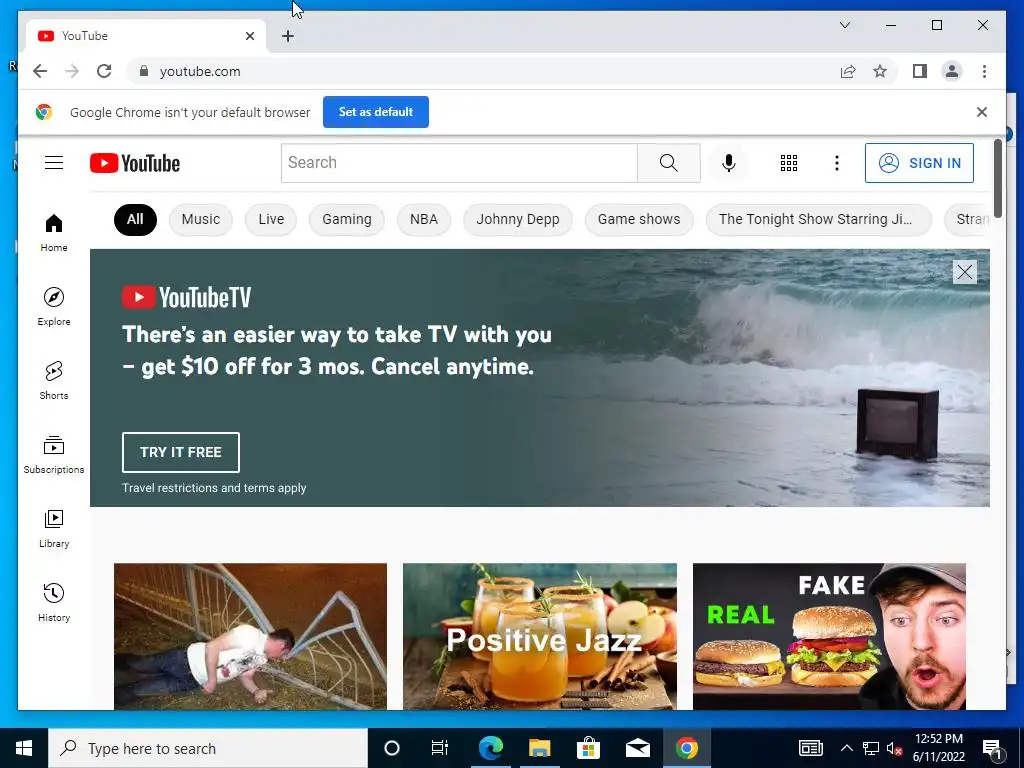Click the SIGN IN button
1024x768 pixels.
pyautogui.click(x=919, y=163)
